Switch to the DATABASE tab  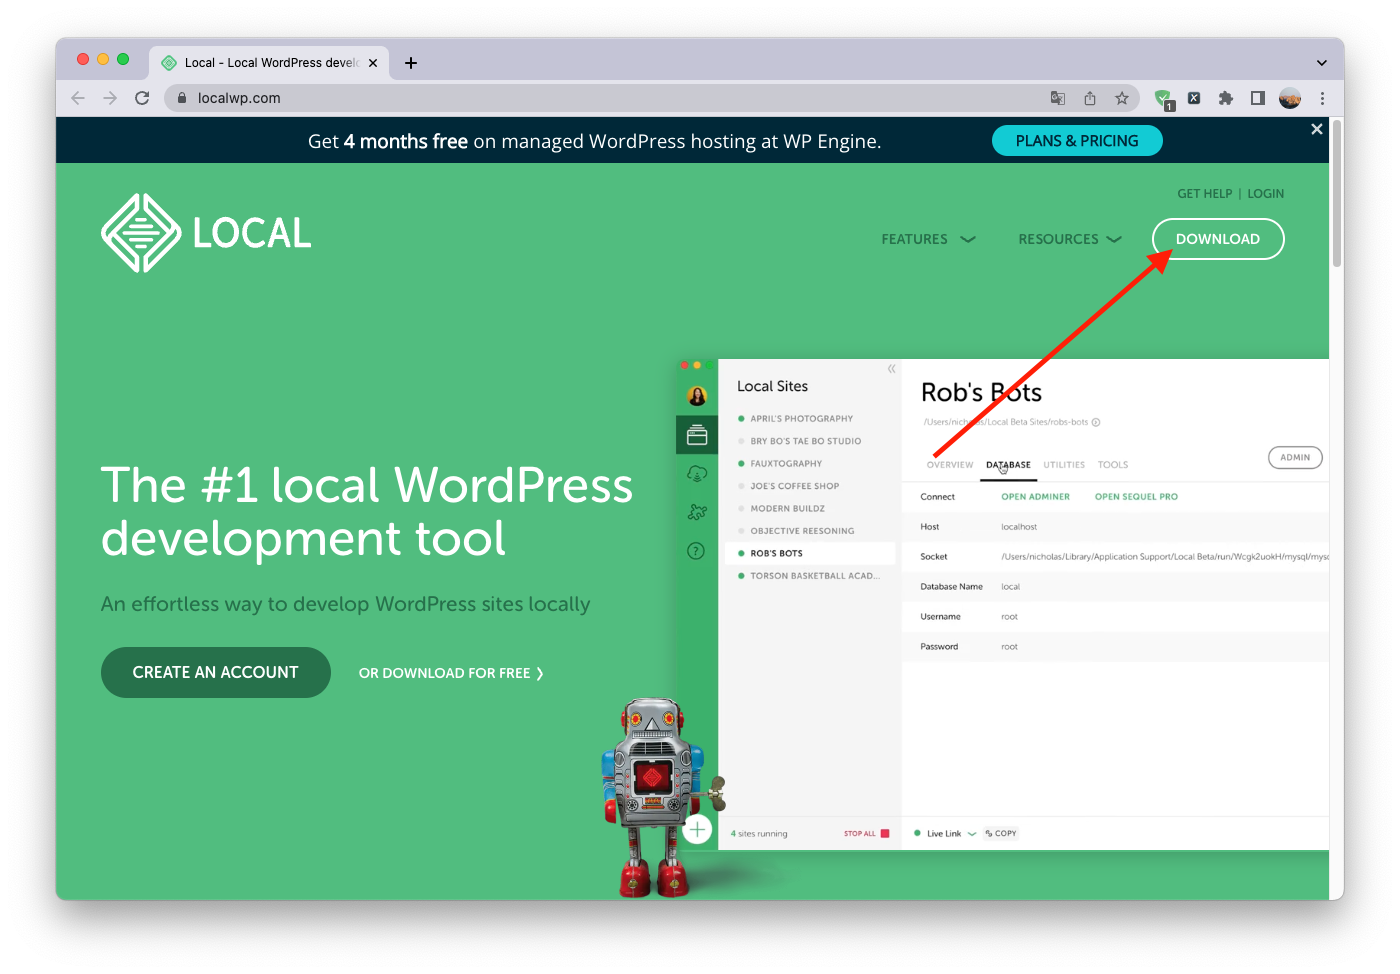pyautogui.click(x=1008, y=465)
